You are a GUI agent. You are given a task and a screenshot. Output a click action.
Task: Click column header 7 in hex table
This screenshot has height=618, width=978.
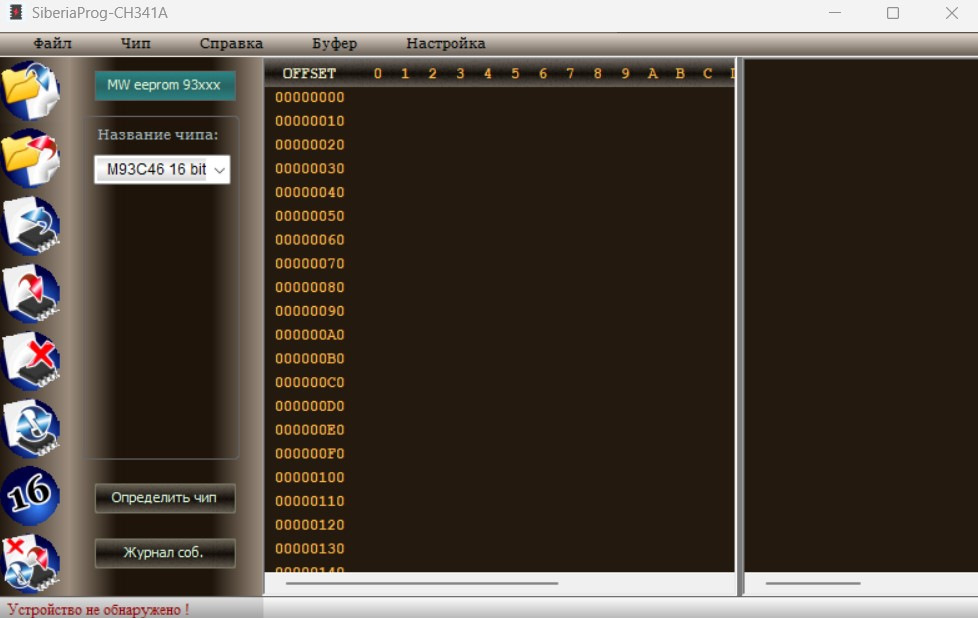[x=570, y=74]
